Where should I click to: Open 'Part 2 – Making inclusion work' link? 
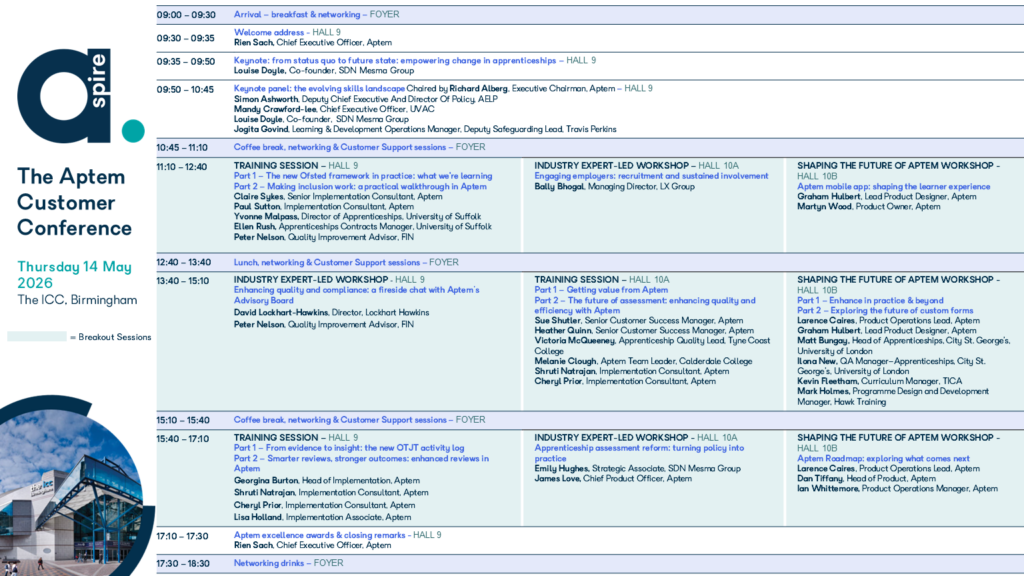pos(360,186)
